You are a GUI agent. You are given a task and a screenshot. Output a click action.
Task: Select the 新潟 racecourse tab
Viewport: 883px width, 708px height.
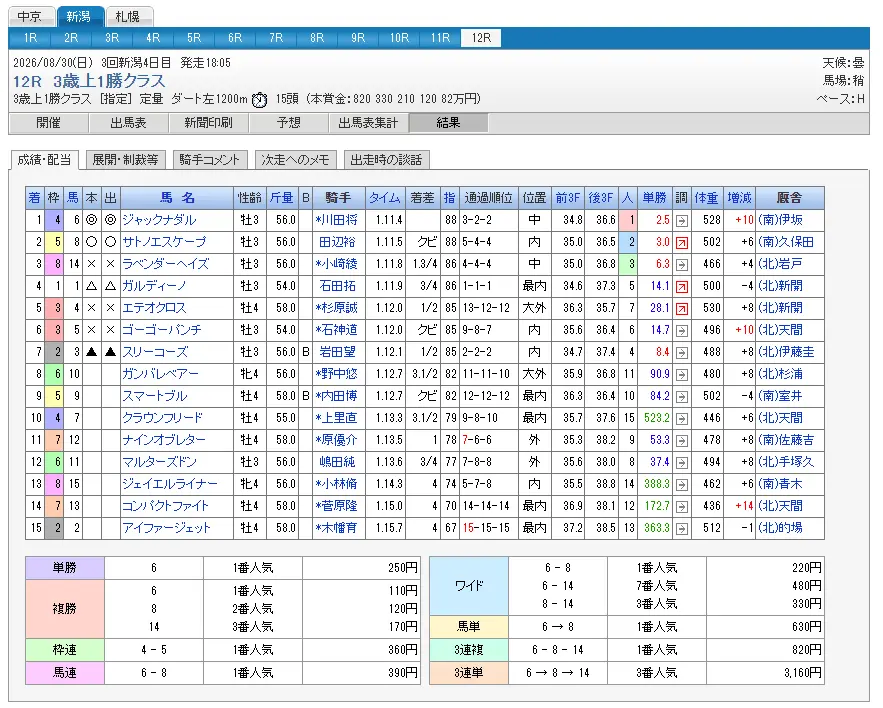point(80,16)
